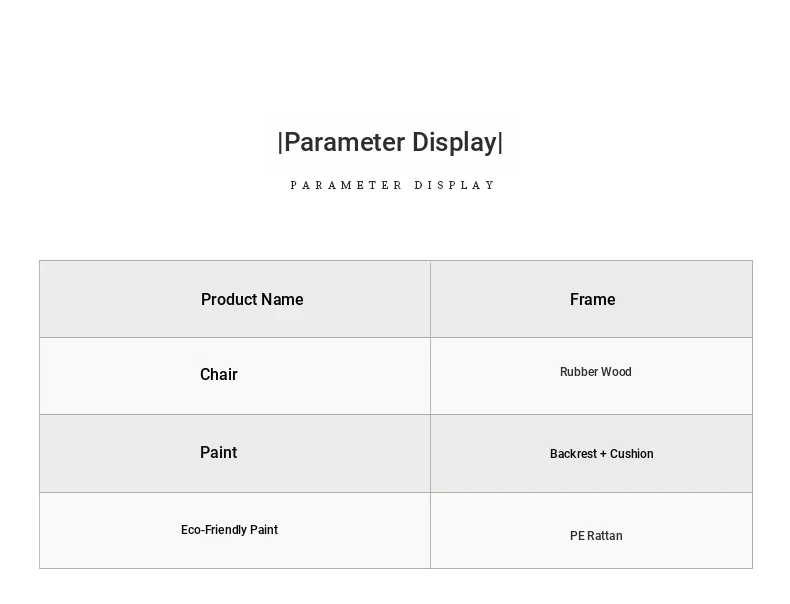Screen dimensions: 790x604
Task: Click the Chair table cell
Action: click(235, 376)
